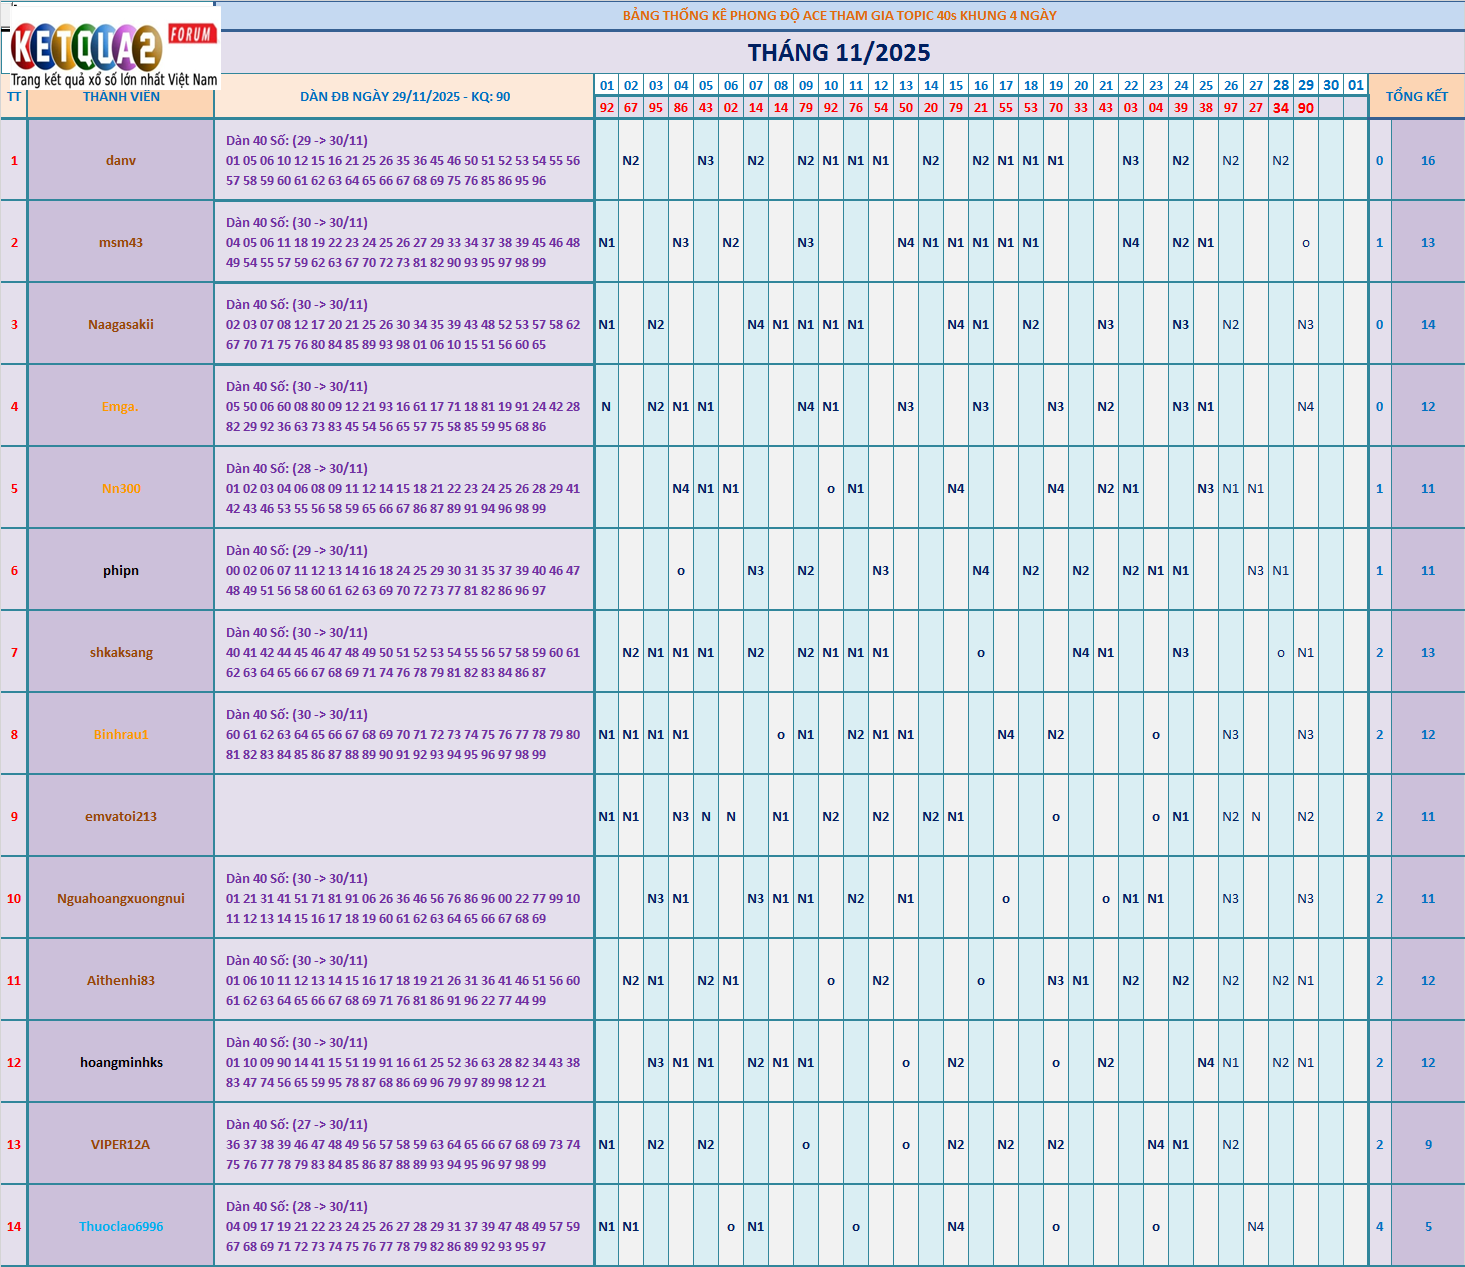
Task: Click the Nguahoangxuongnui member name
Action: click(121, 899)
